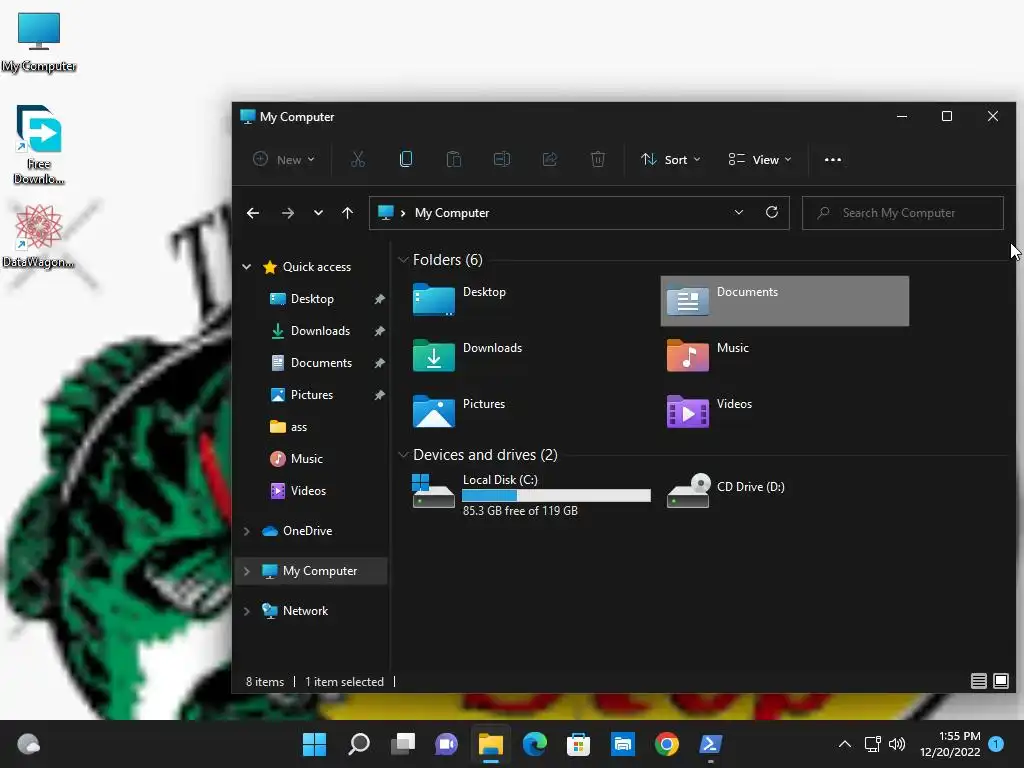Click the Free Download desktop shortcut
Screen dimensions: 1024x768
[x=39, y=144]
